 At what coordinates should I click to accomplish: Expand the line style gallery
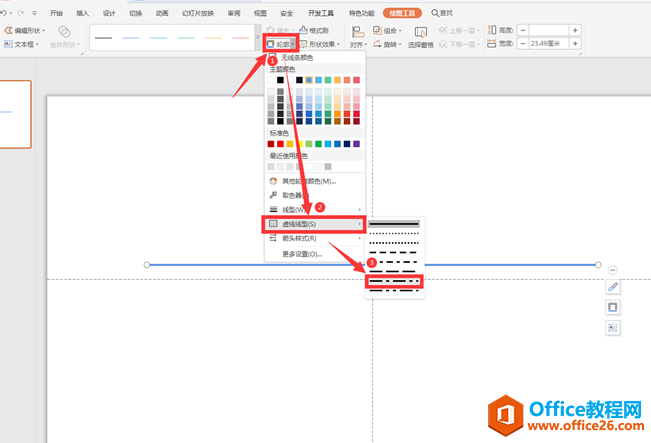(258, 38)
